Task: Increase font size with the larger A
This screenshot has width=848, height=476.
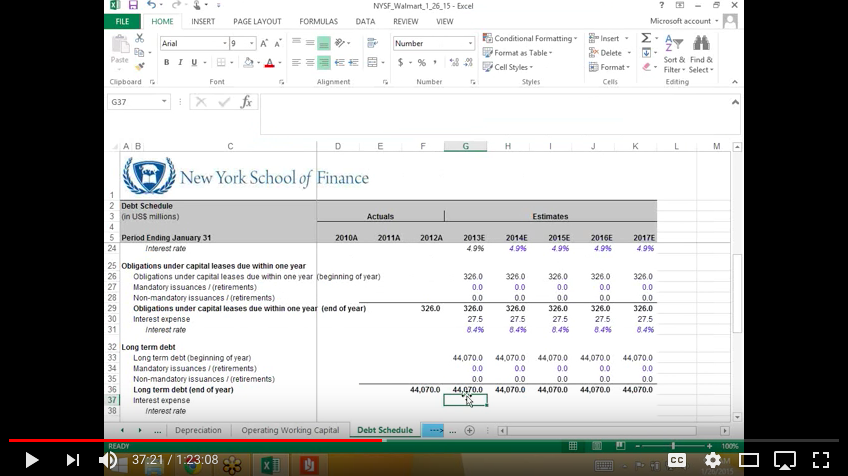Action: (x=264, y=44)
